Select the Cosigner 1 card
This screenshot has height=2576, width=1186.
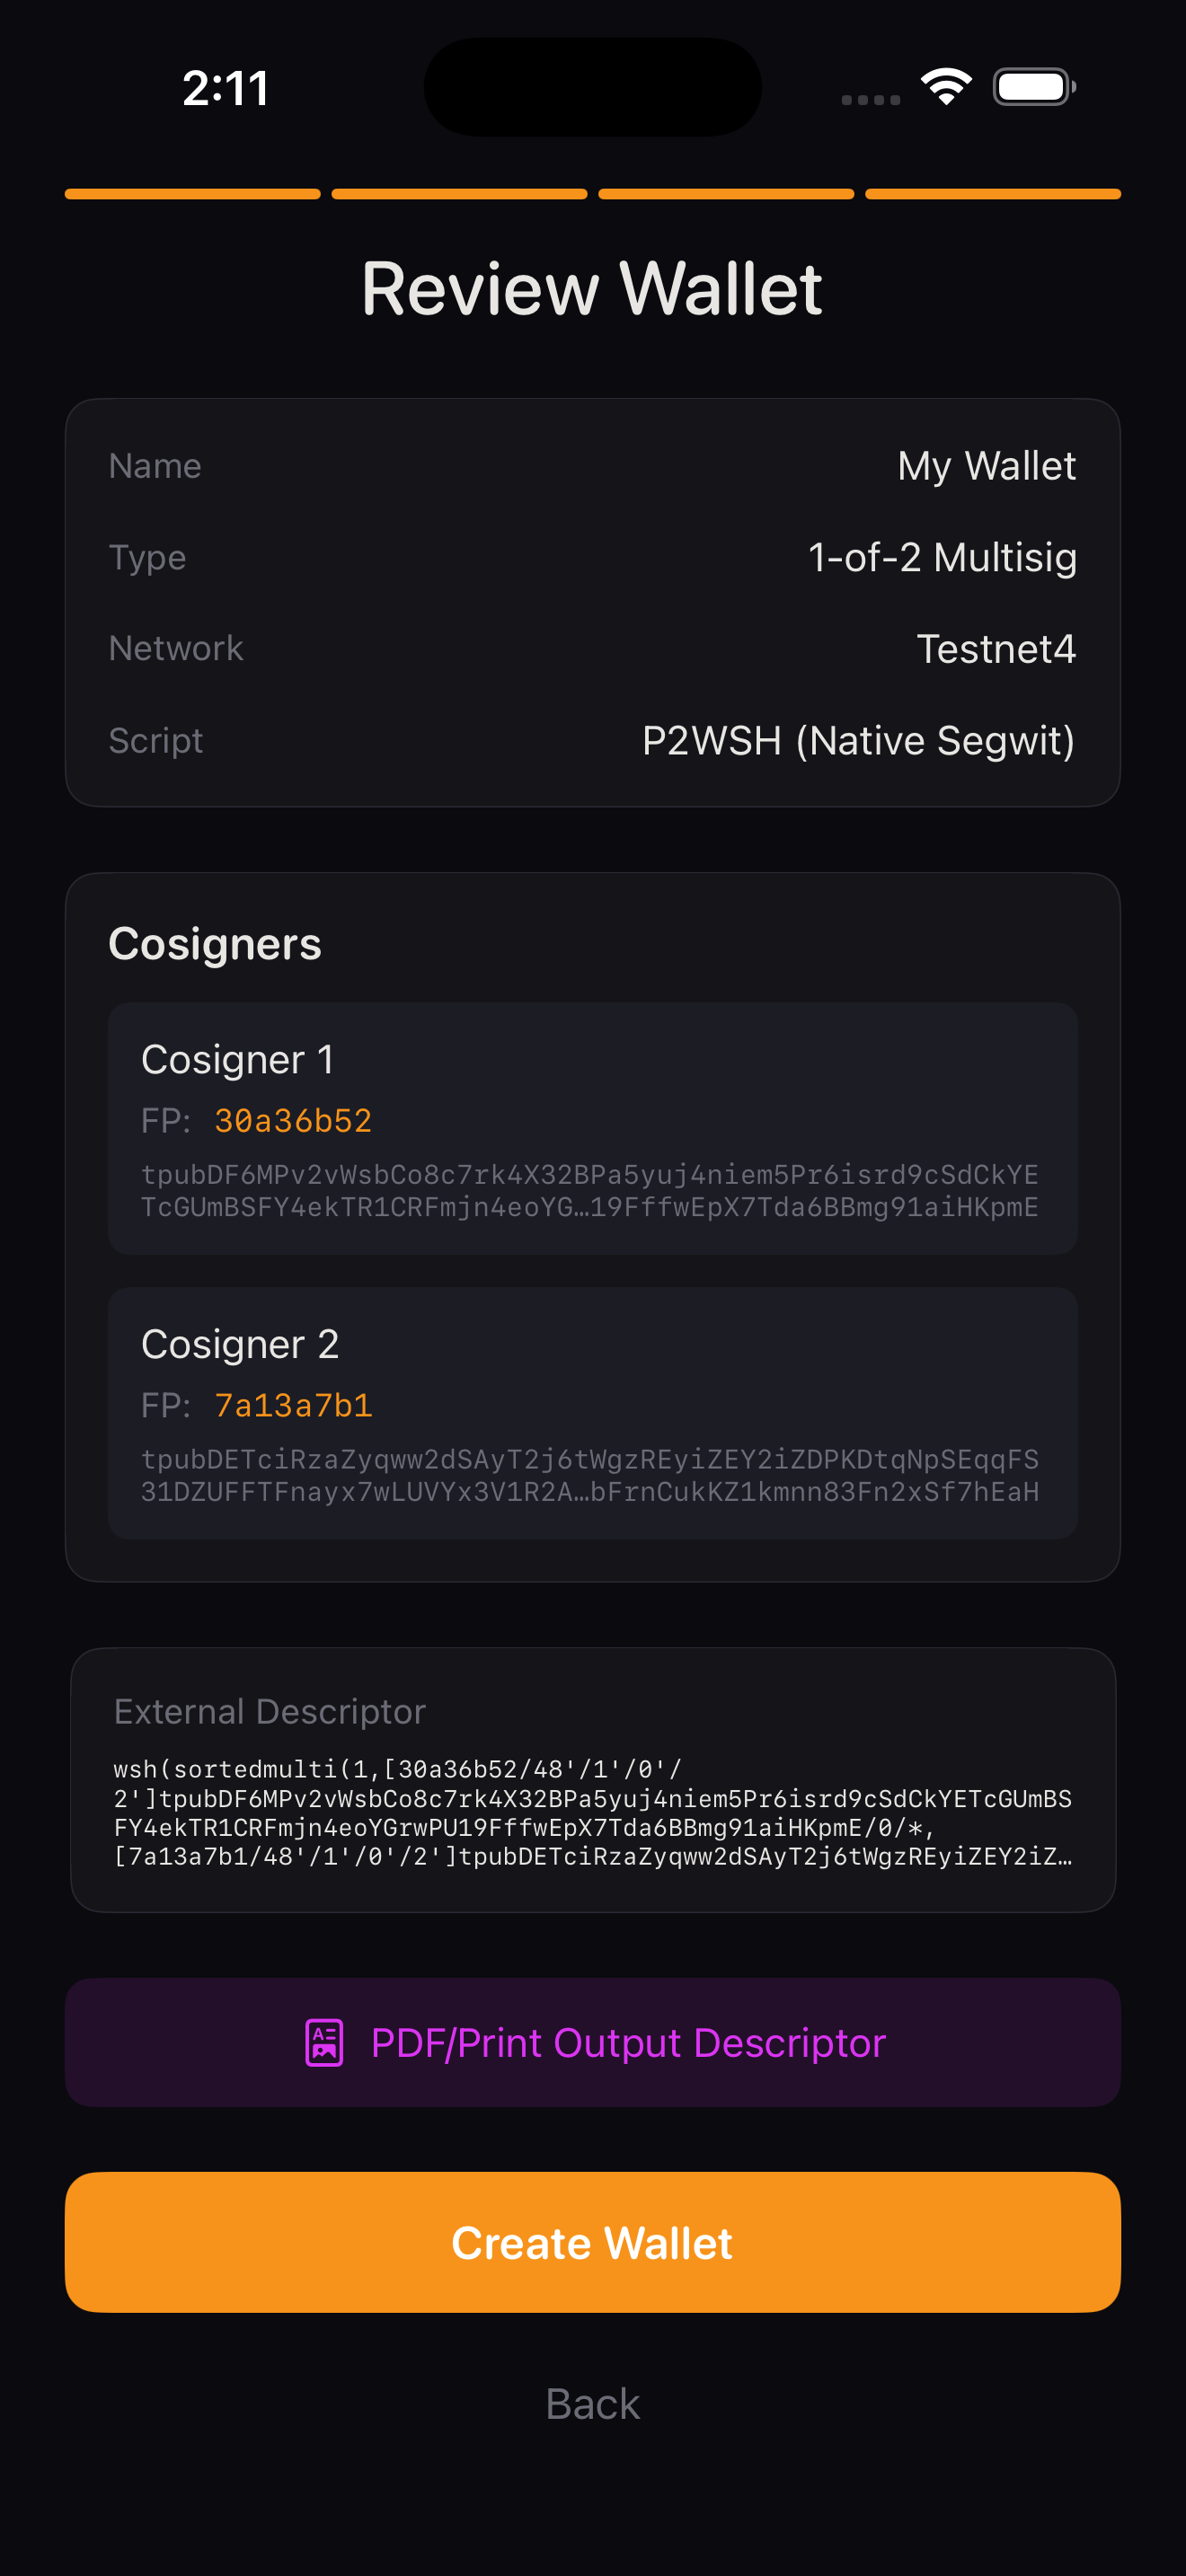592,1128
